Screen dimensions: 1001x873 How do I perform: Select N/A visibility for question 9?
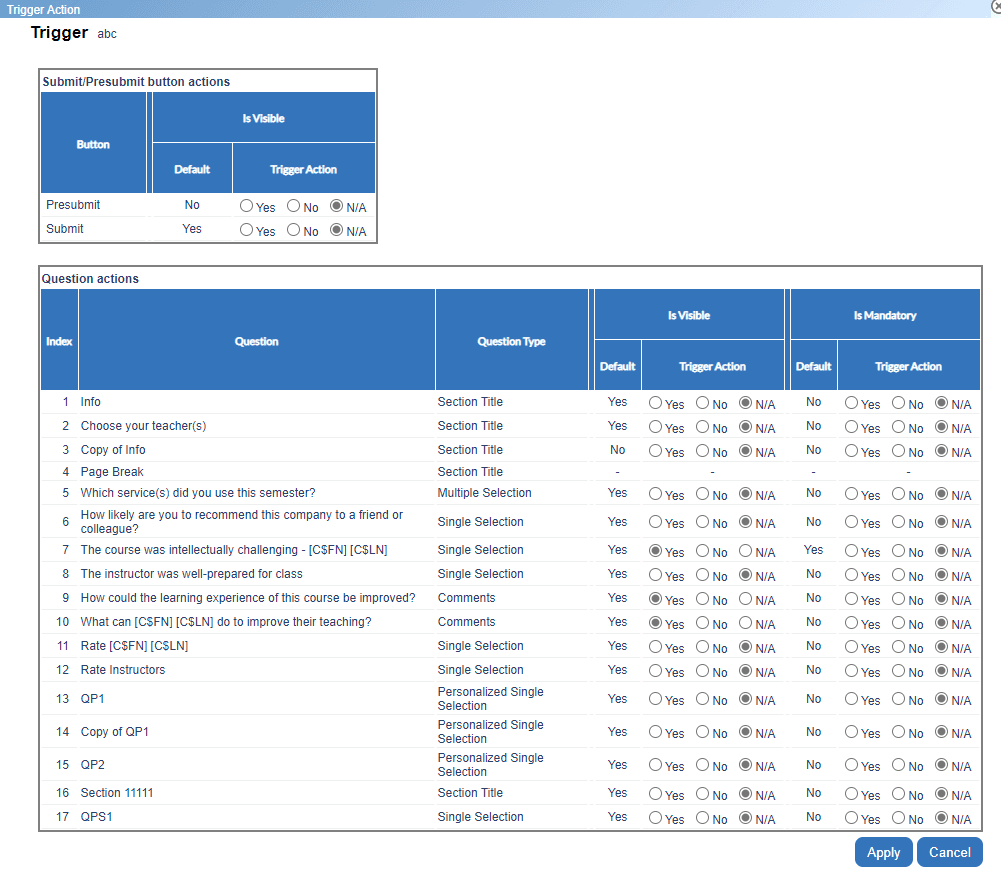tap(746, 599)
